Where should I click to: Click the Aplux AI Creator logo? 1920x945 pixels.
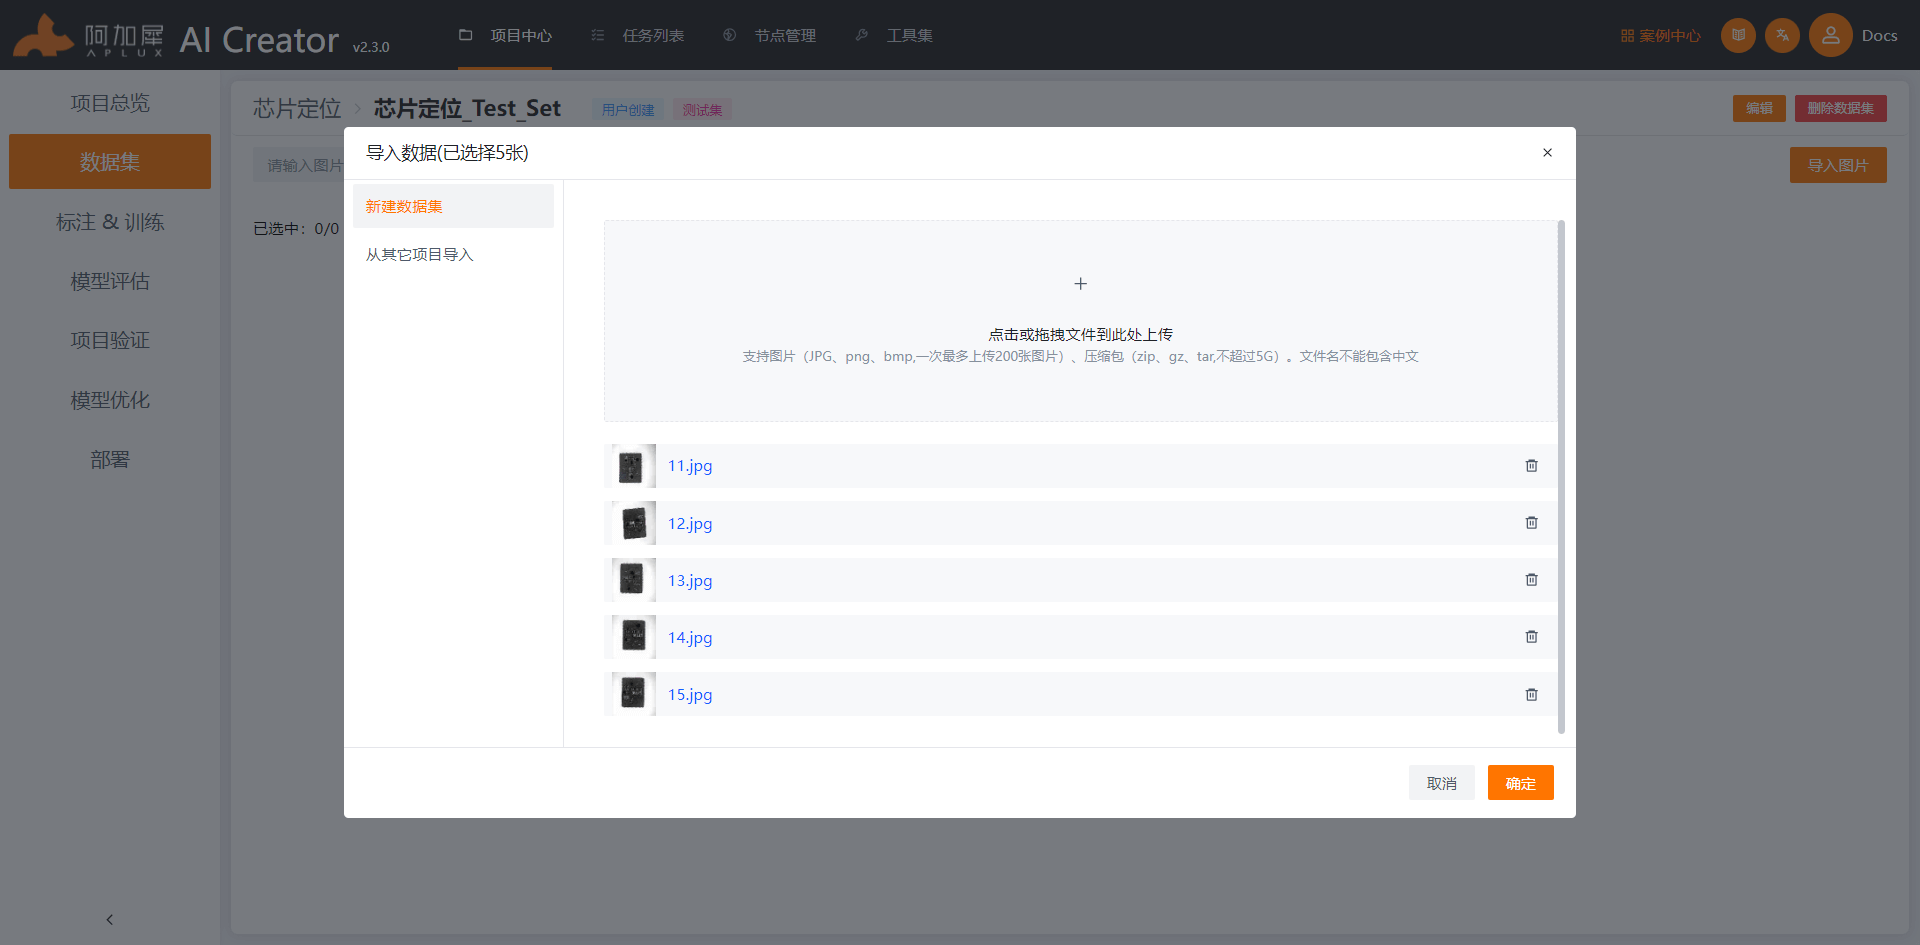coord(200,36)
